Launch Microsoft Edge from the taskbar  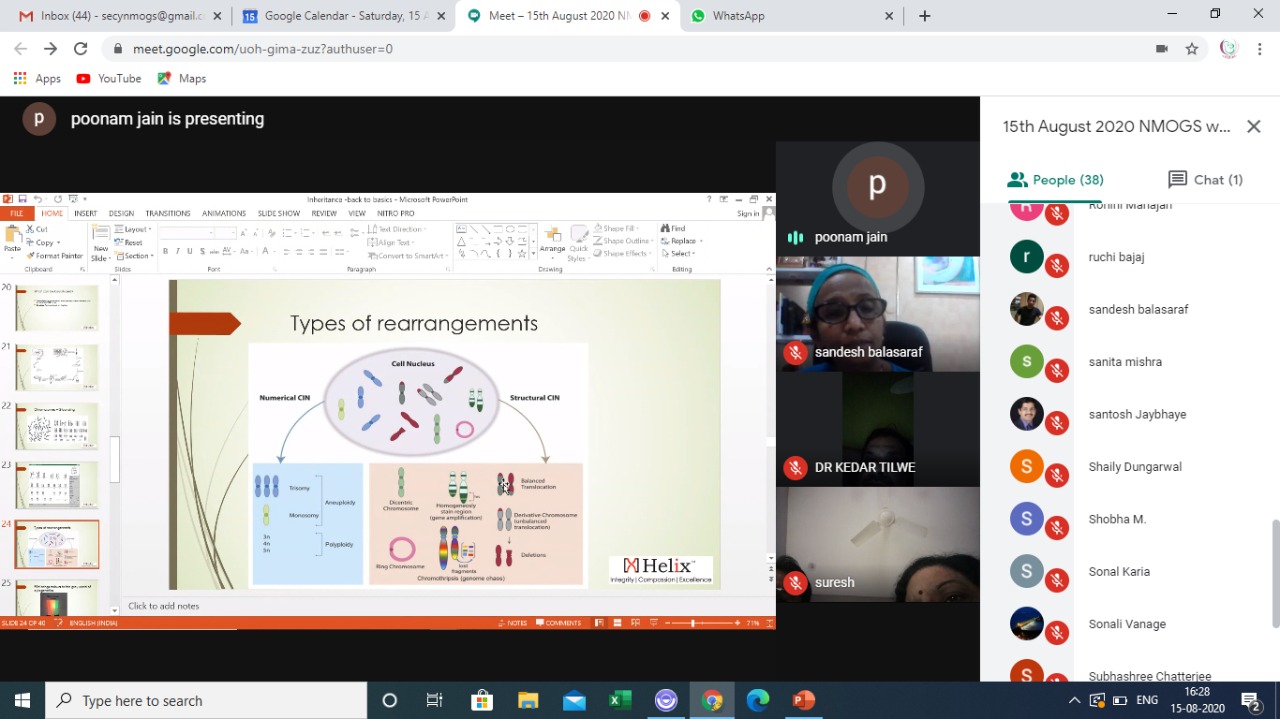pos(758,700)
